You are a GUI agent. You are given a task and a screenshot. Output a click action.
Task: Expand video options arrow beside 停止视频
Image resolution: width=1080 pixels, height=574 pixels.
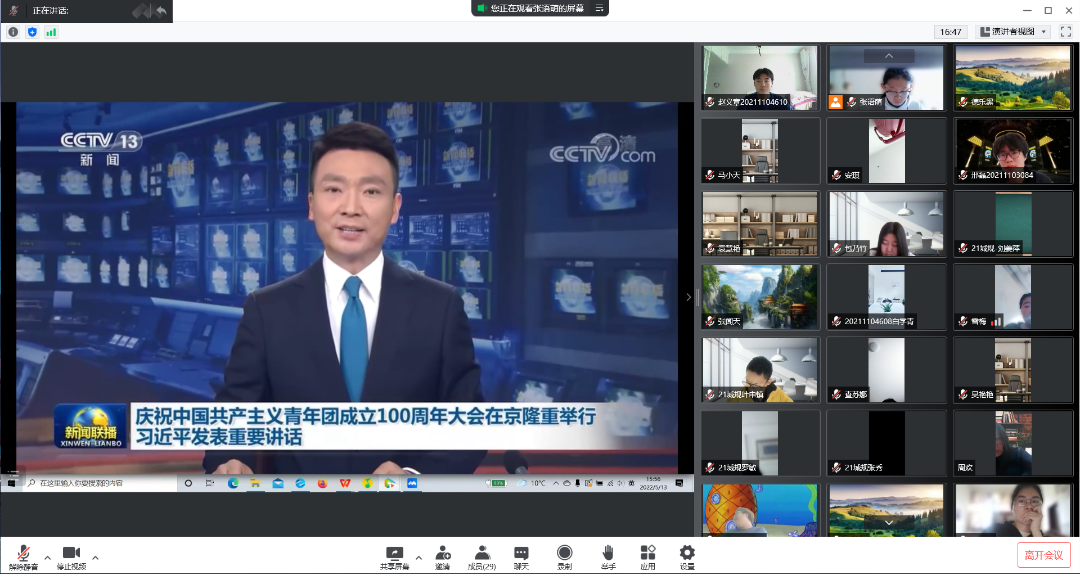point(95,557)
